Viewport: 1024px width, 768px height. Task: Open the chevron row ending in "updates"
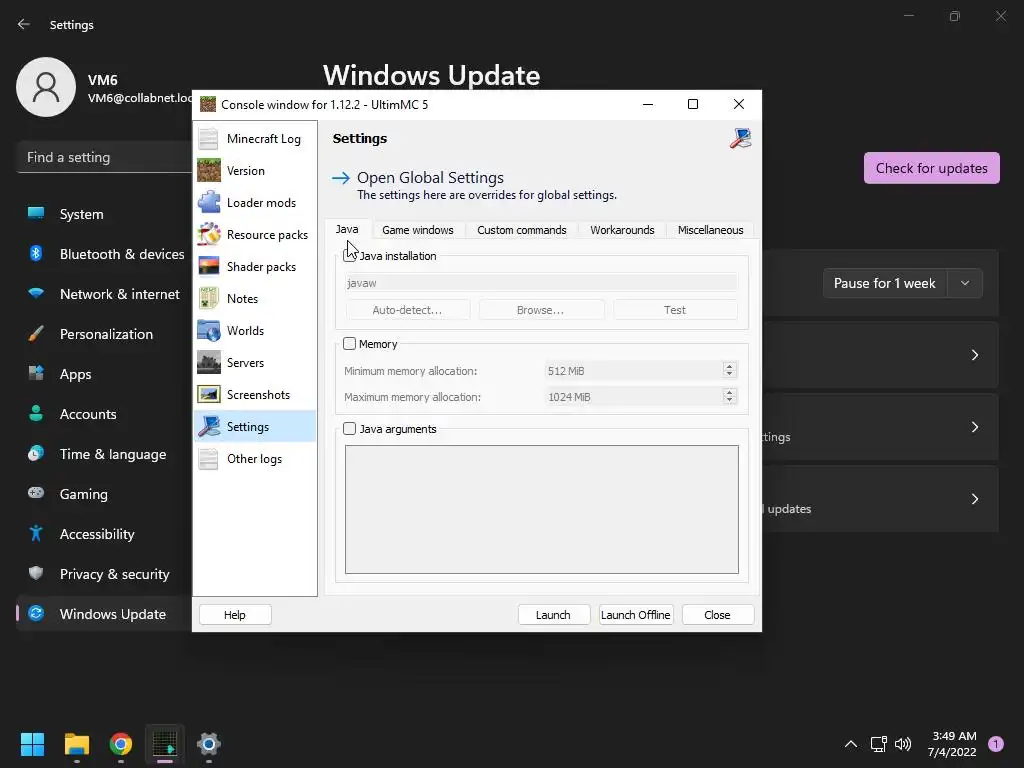(x=975, y=499)
